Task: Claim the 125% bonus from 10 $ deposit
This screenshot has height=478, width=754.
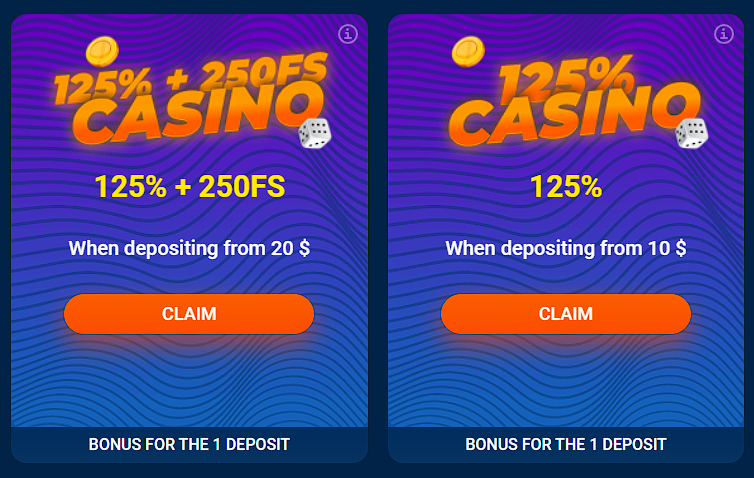Action: pyautogui.click(x=566, y=314)
